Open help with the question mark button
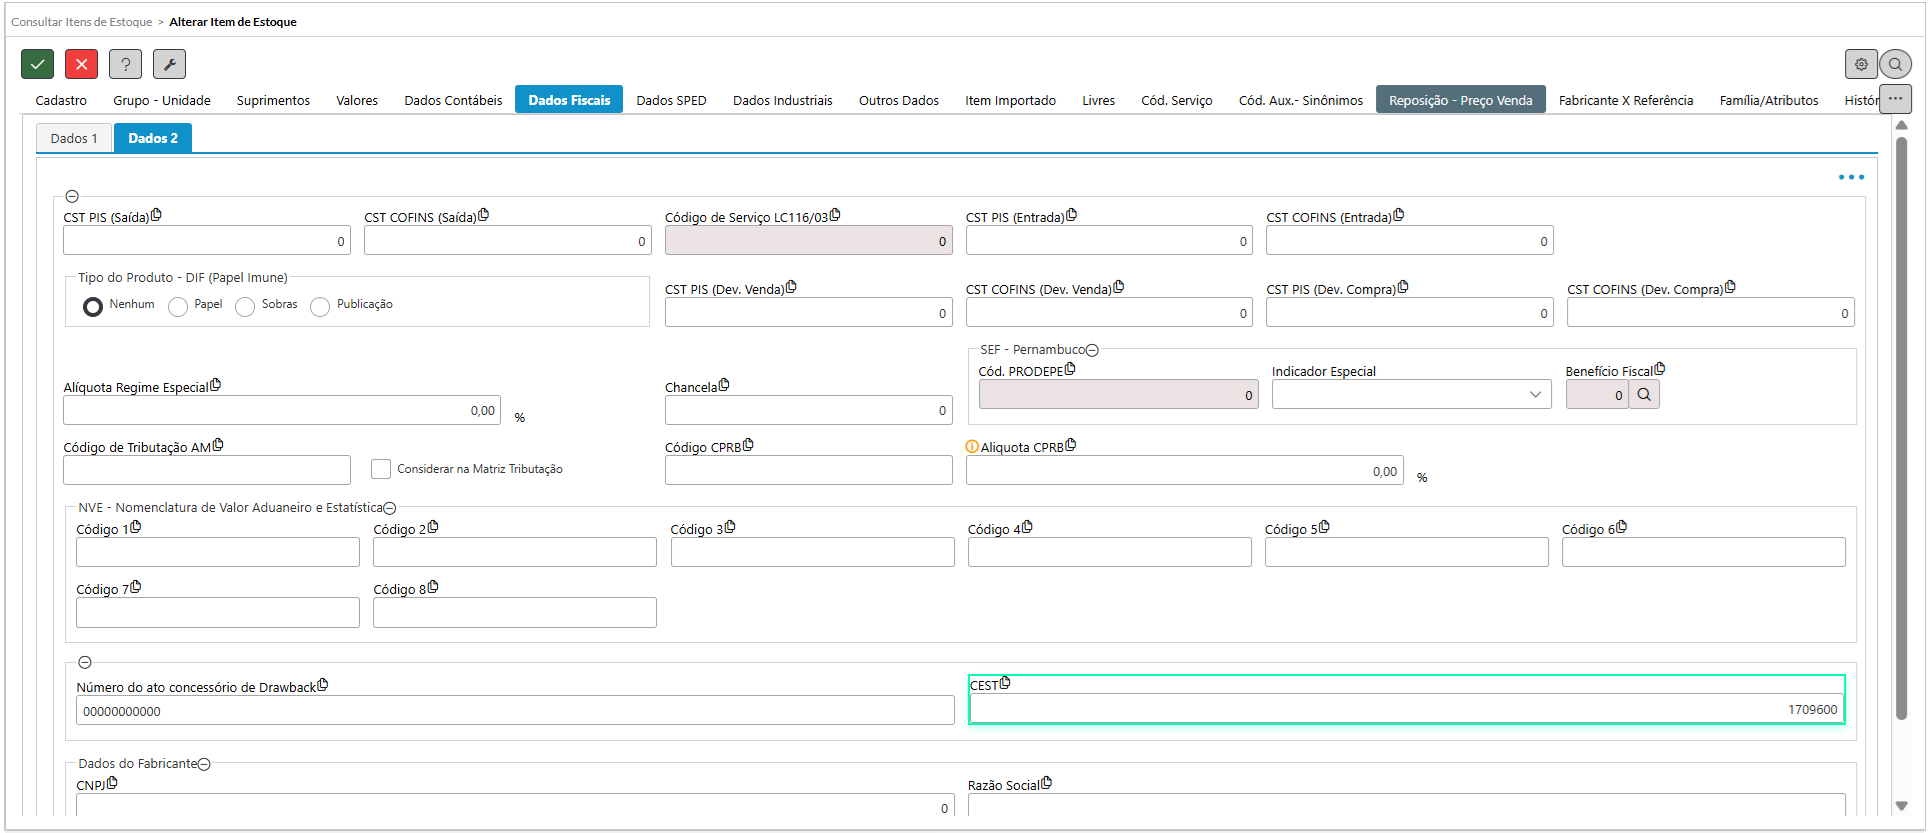The width and height of the screenshot is (1929, 833). click(x=125, y=64)
